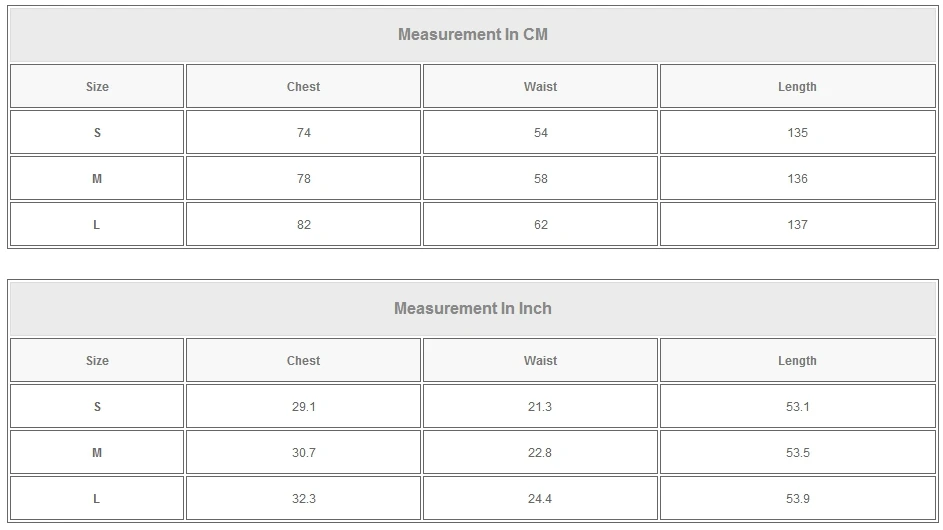Select the chest value 29.1 cell
943x530 pixels.
[303, 407]
